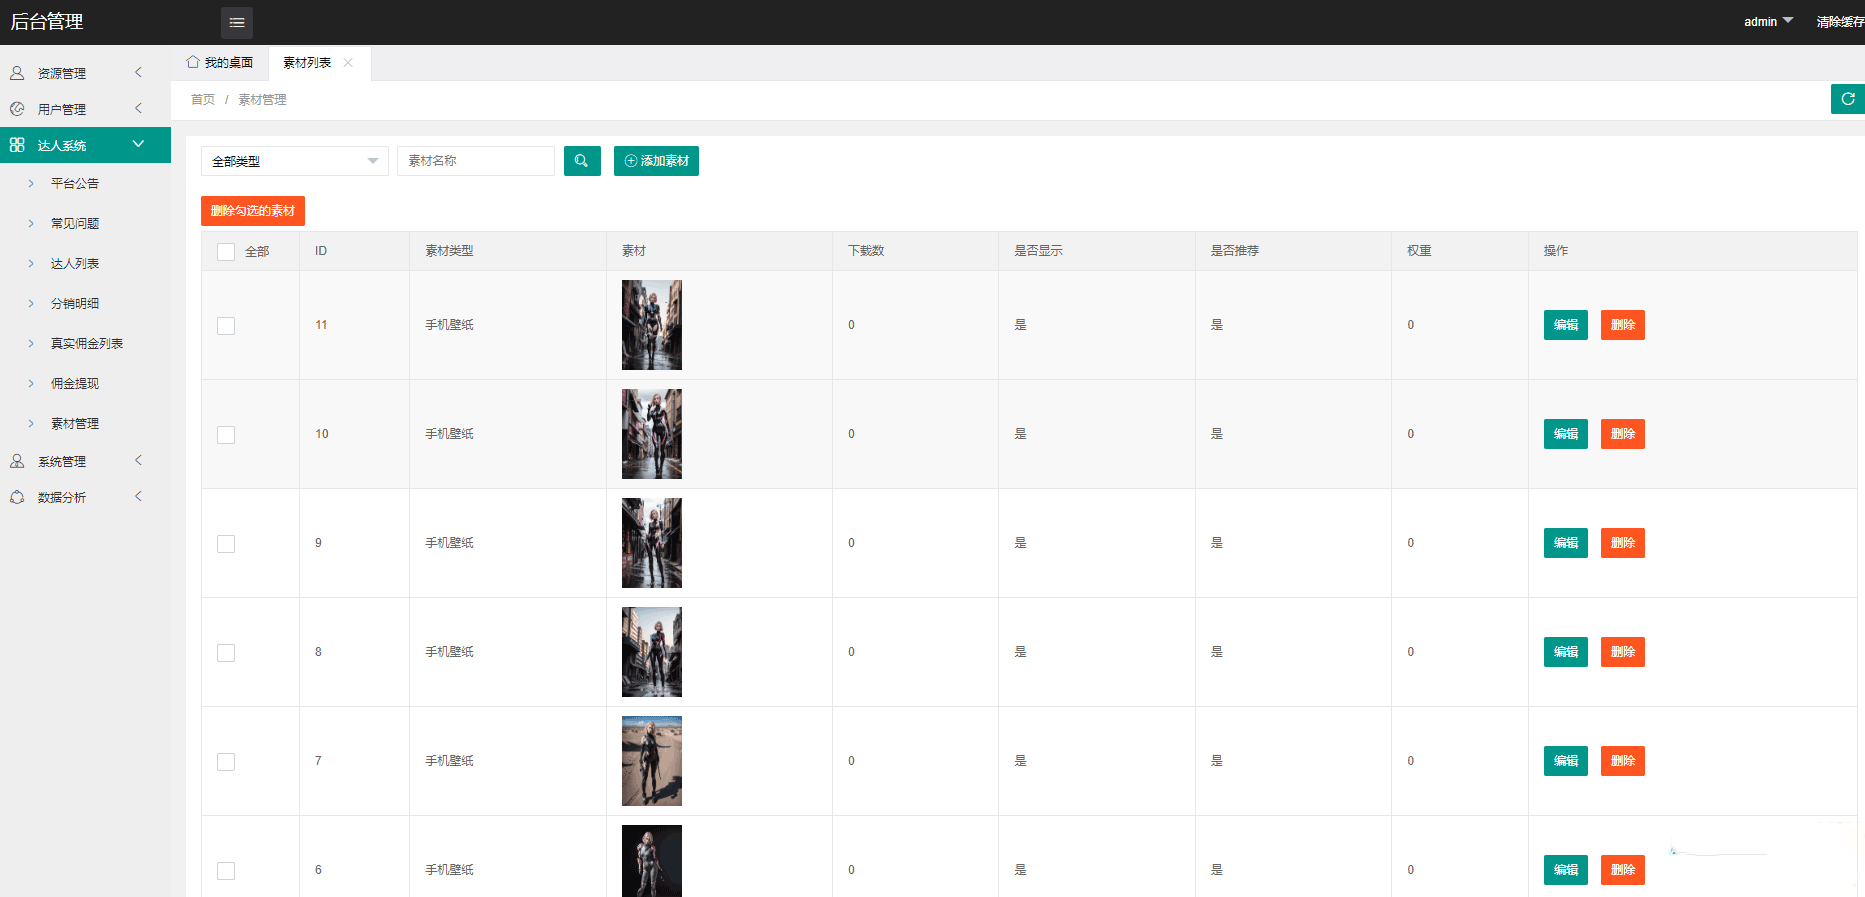Open the admin user dropdown
Viewport: 1865px width, 897px height.
[x=1767, y=21]
